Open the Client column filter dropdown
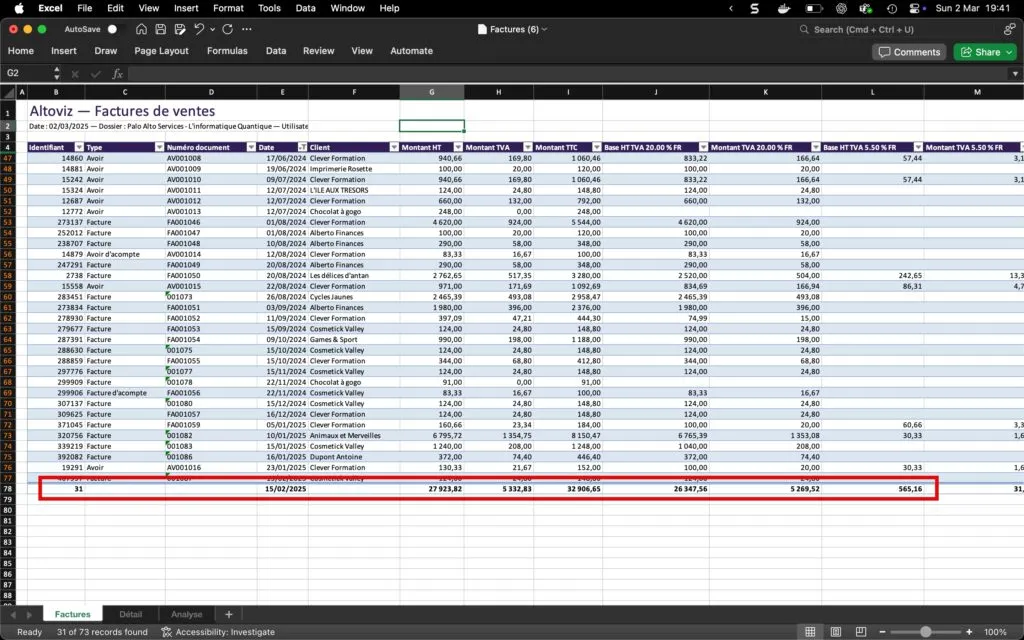The height and width of the screenshot is (640, 1024). click(394, 148)
